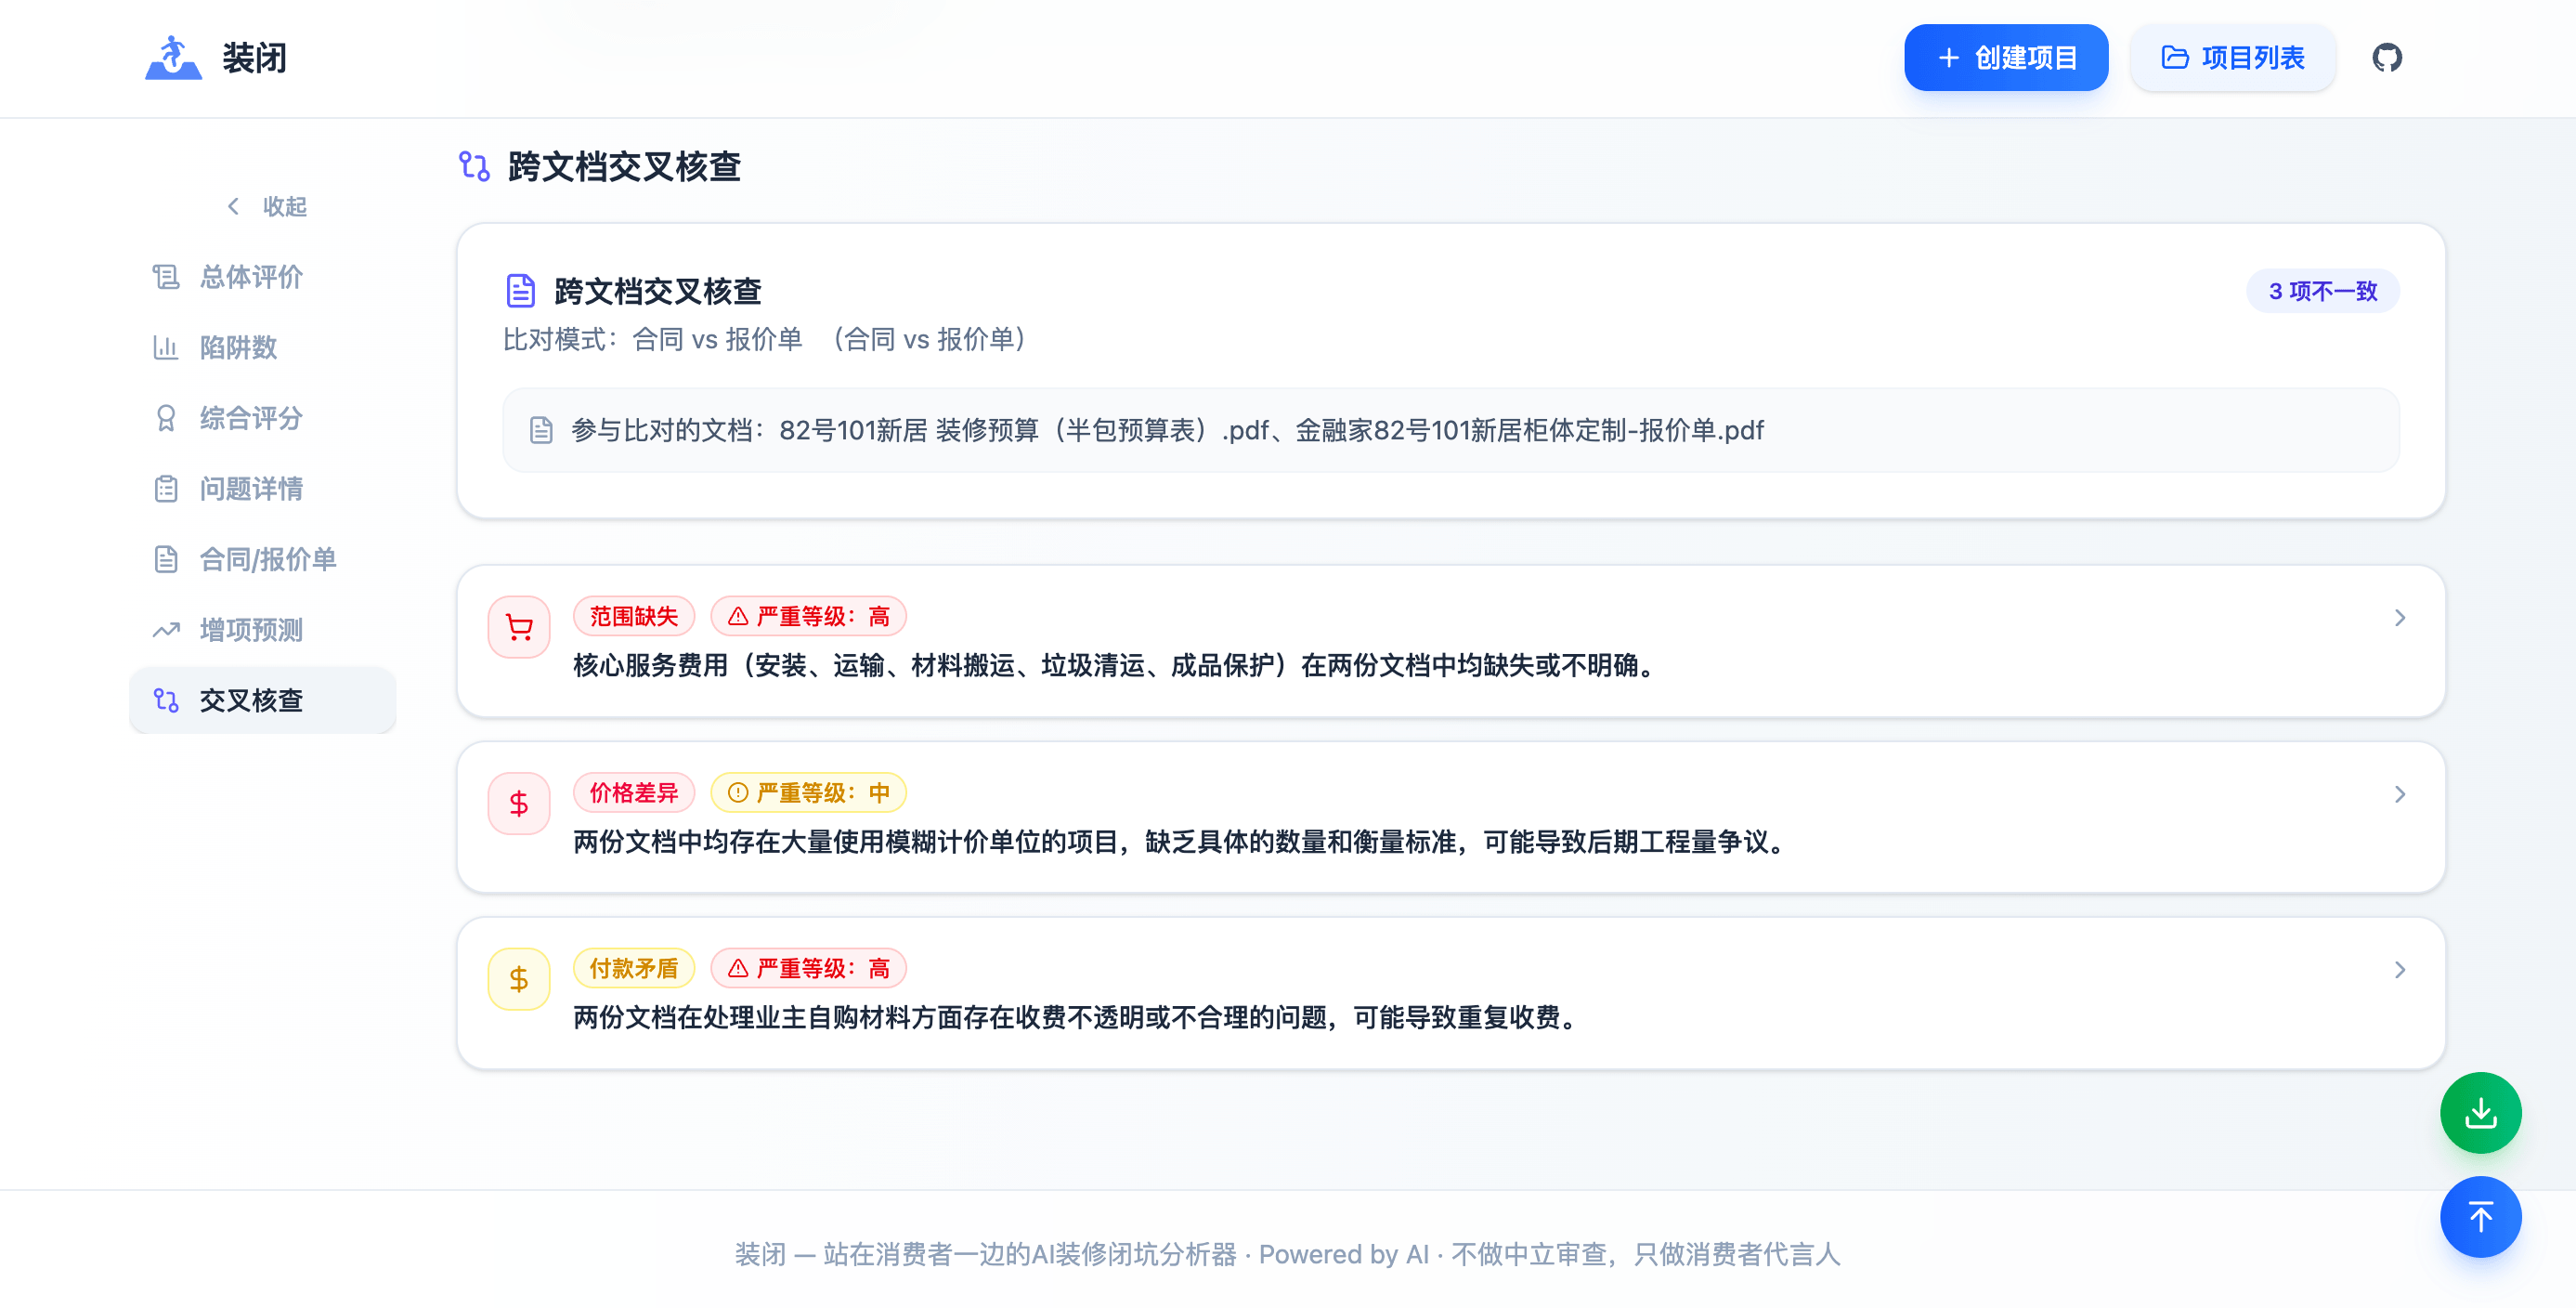Go to 陷阱数 section
2576x1308 pixels.
click(263, 347)
